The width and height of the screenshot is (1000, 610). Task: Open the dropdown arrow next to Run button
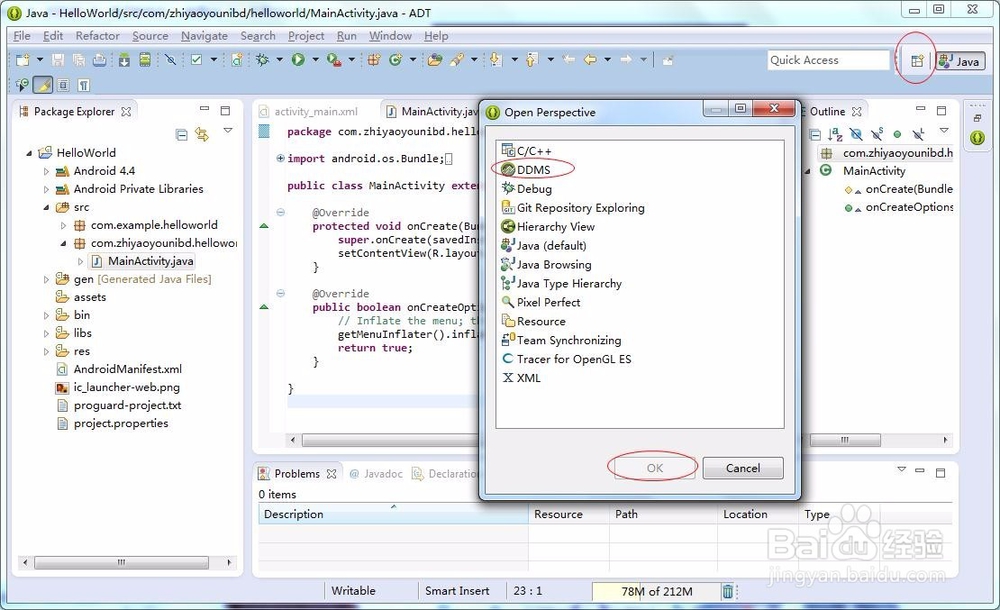(315, 60)
